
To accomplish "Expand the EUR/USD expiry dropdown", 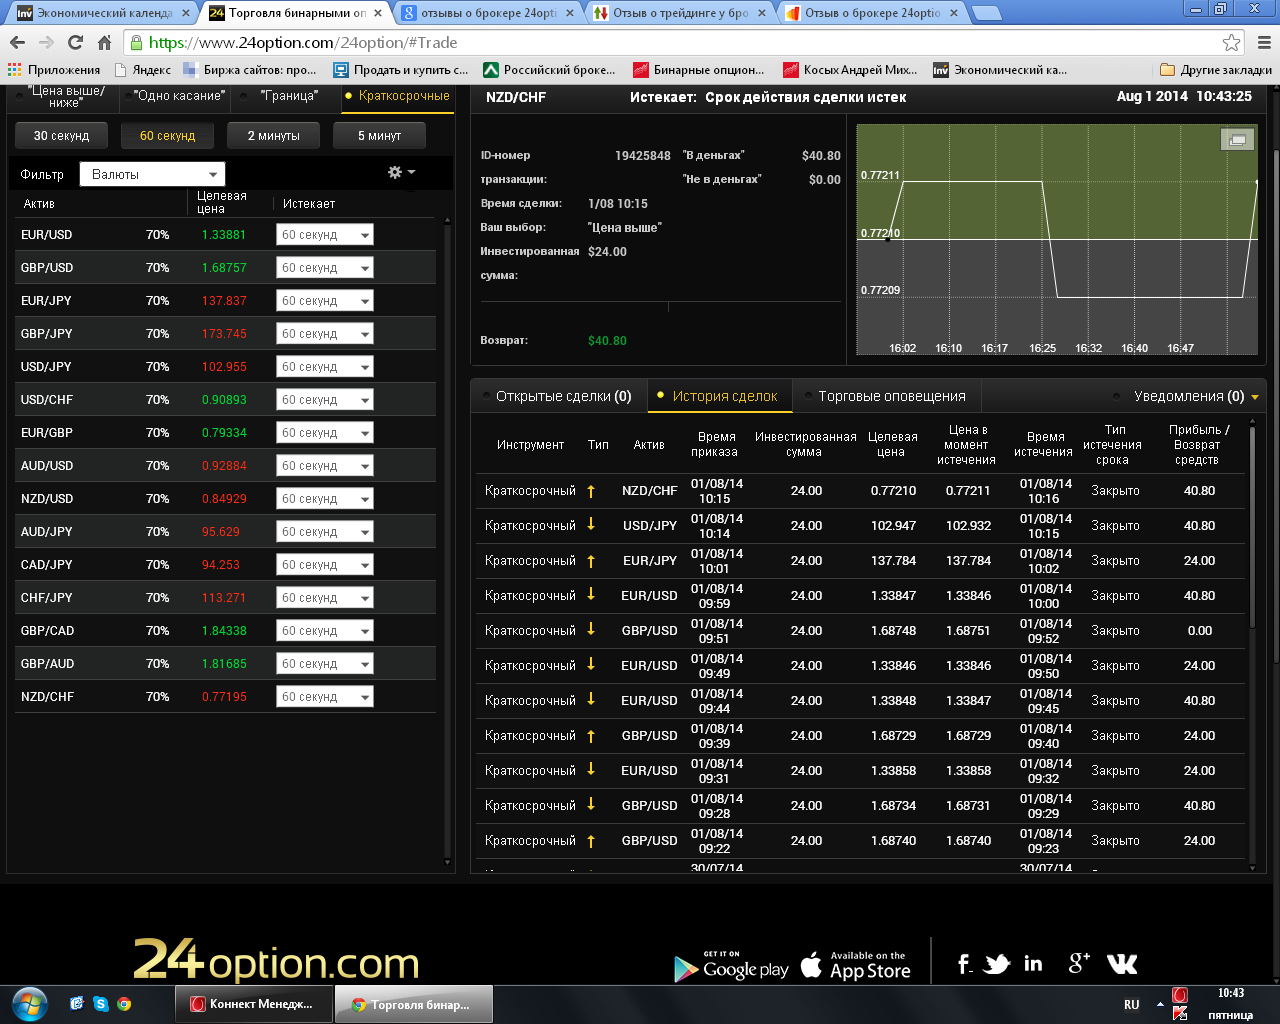I will click(x=324, y=235).
